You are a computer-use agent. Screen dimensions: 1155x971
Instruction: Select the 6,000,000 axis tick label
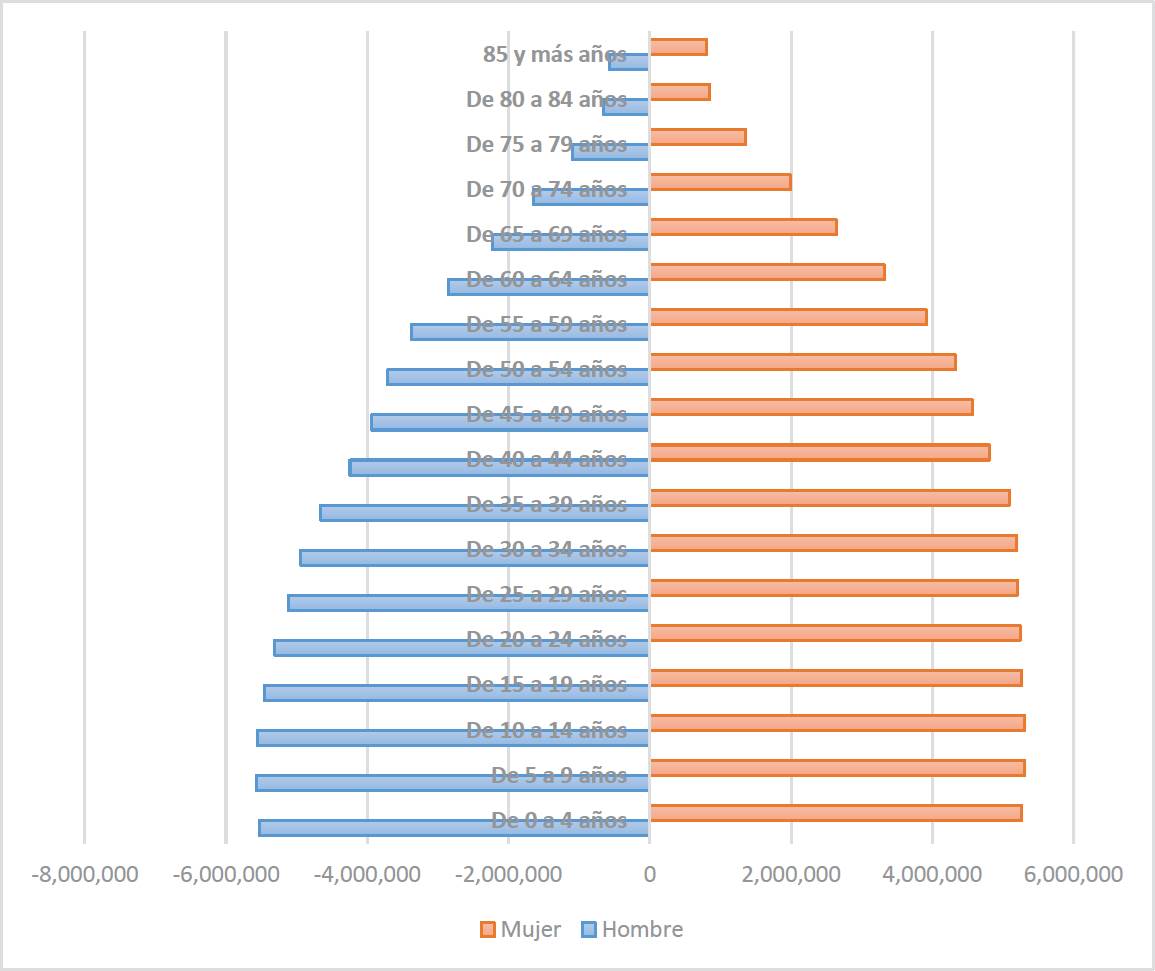[x=1073, y=875]
